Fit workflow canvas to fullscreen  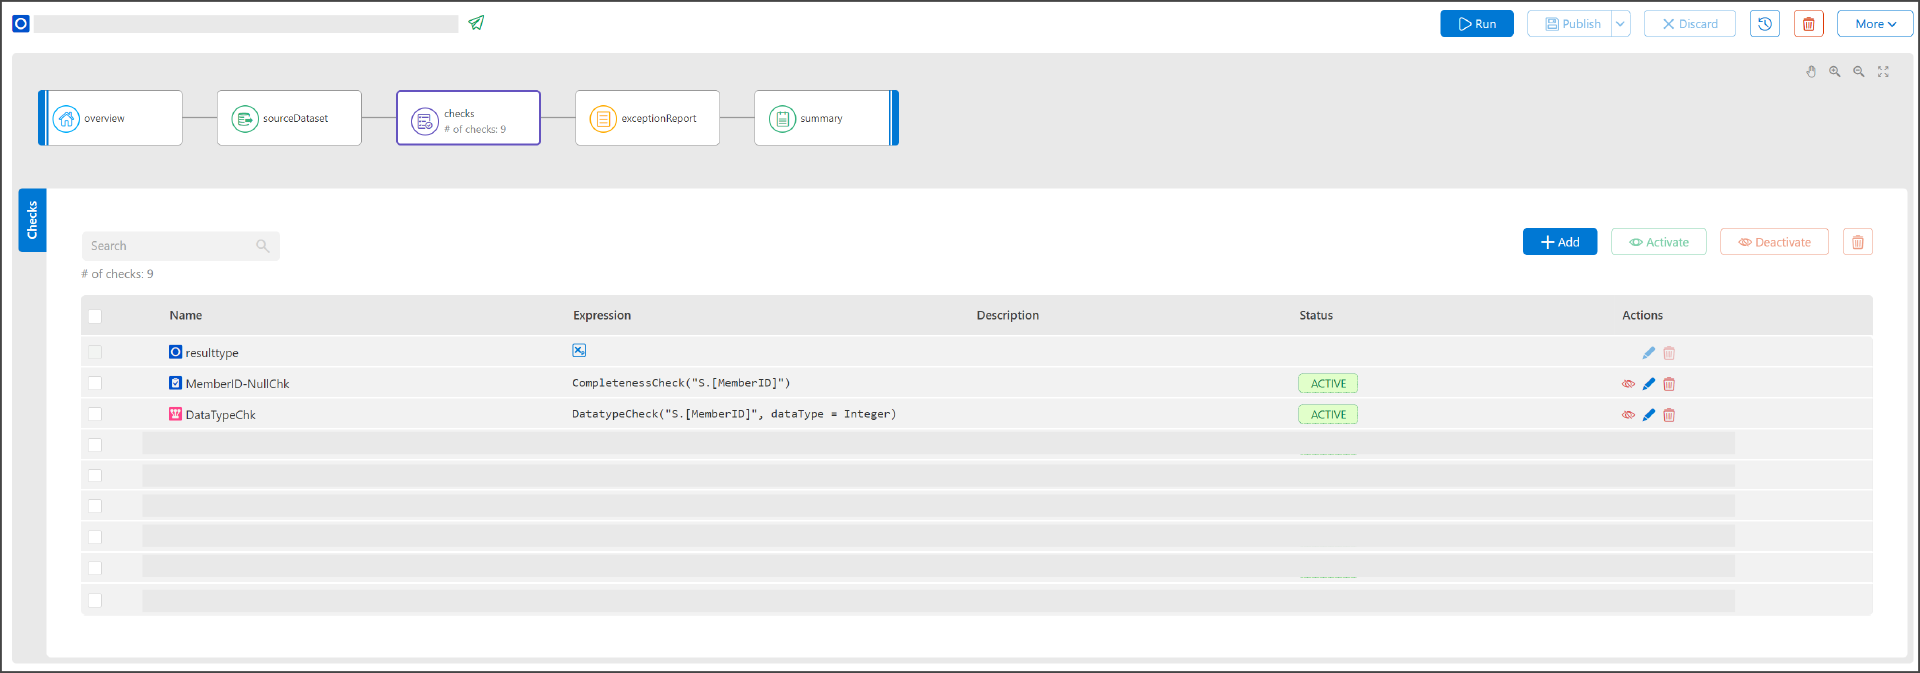point(1883,72)
